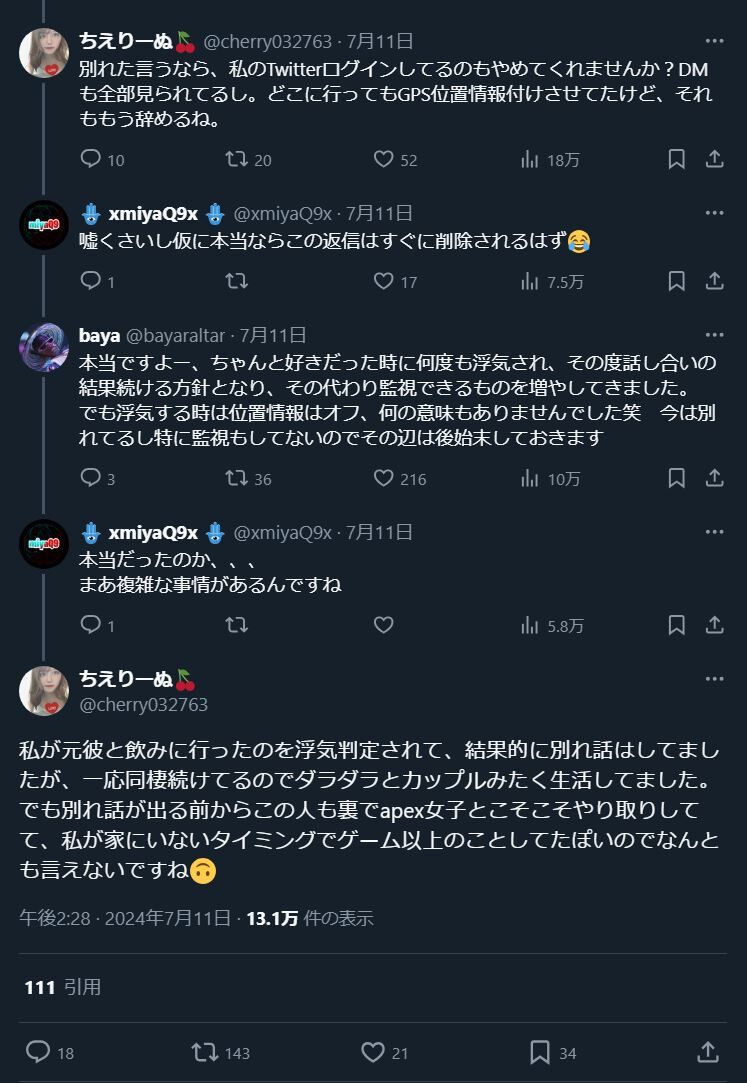Image resolution: width=747 pixels, height=1083 pixels.
Task: Share the main tweet at the bottom
Action: pos(708,1053)
